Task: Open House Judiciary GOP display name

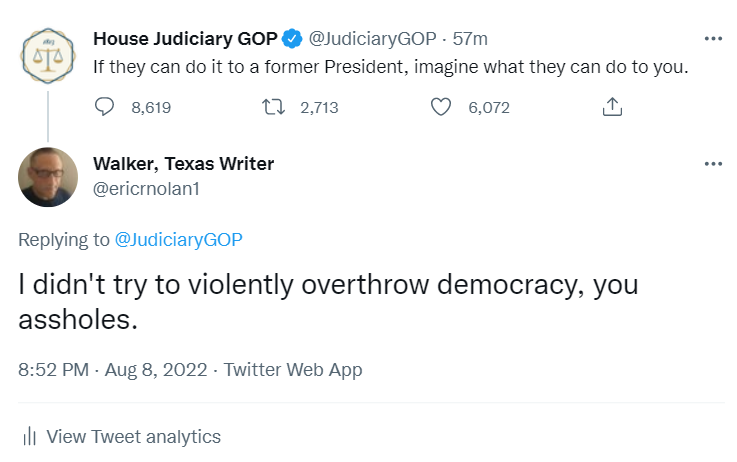Action: pyautogui.click(x=185, y=39)
